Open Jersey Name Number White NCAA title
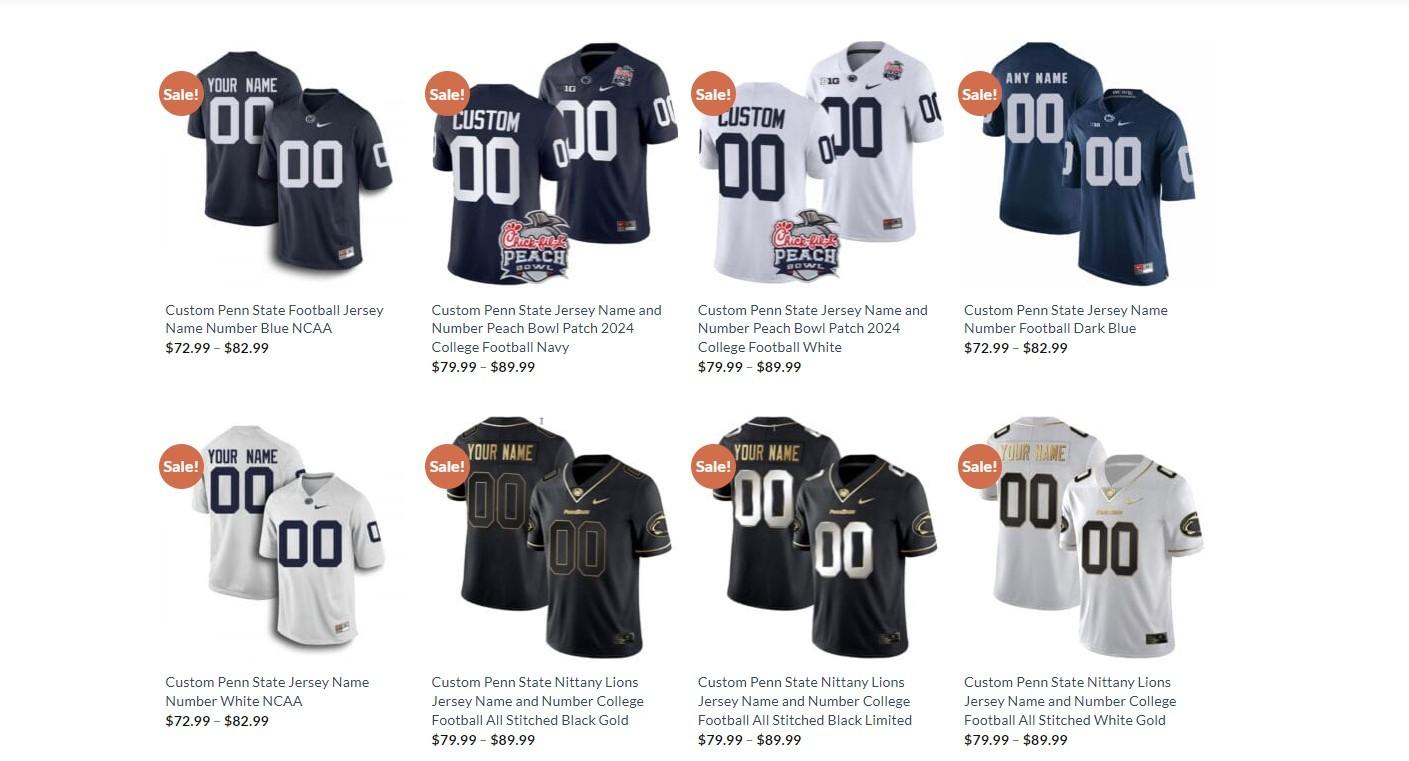 267,691
